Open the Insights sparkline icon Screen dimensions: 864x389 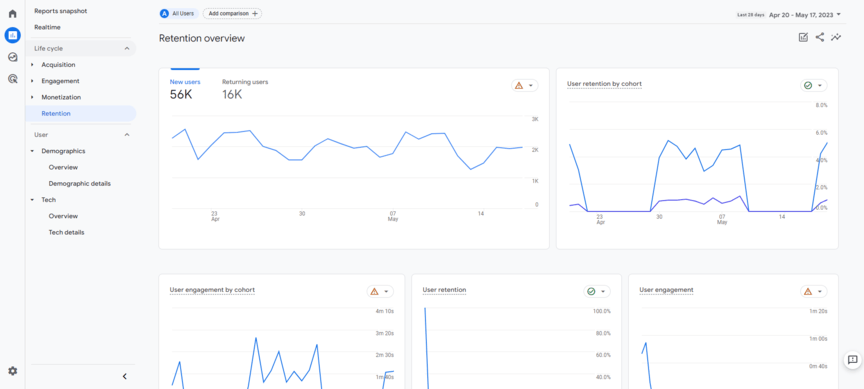(x=836, y=37)
